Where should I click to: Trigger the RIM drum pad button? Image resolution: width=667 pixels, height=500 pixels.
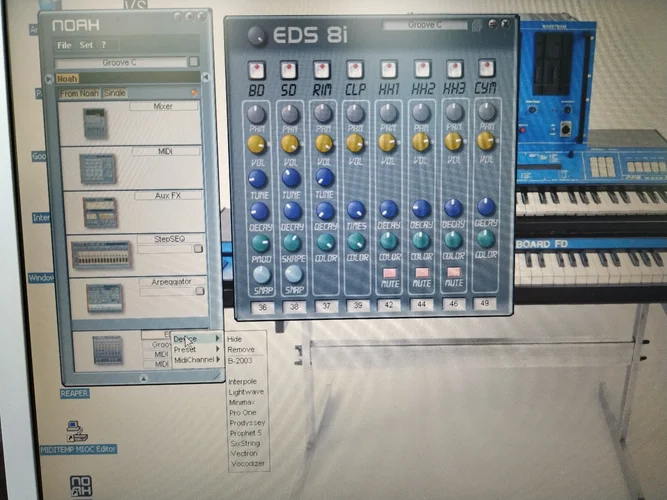(x=322, y=70)
